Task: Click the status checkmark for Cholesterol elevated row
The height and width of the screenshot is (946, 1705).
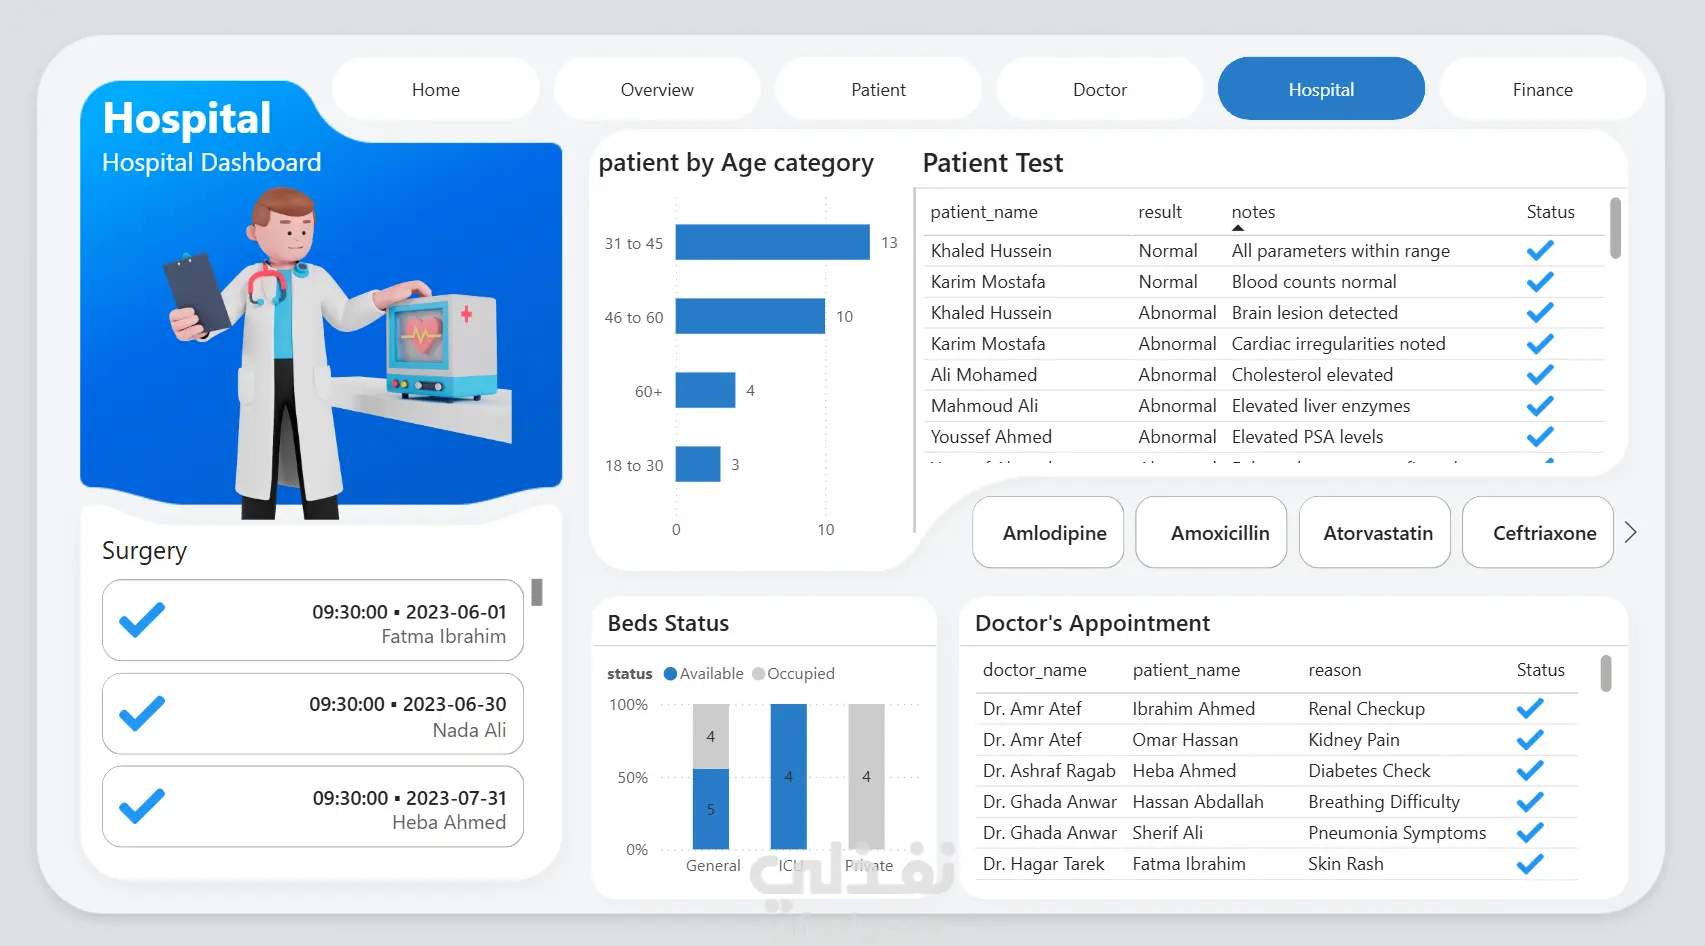Action: (x=1540, y=375)
